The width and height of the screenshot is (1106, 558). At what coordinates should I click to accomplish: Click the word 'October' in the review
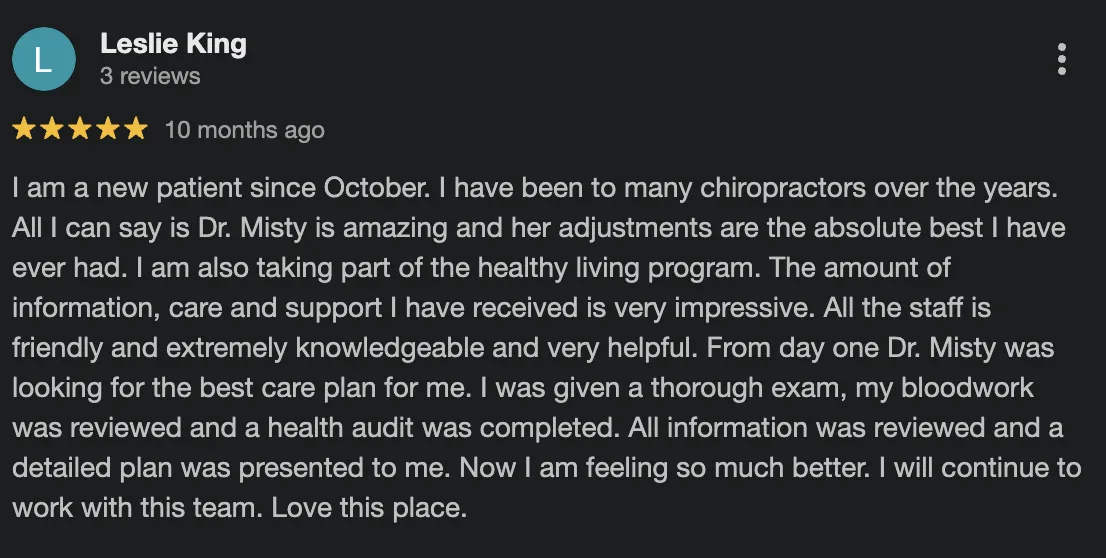[375, 188]
